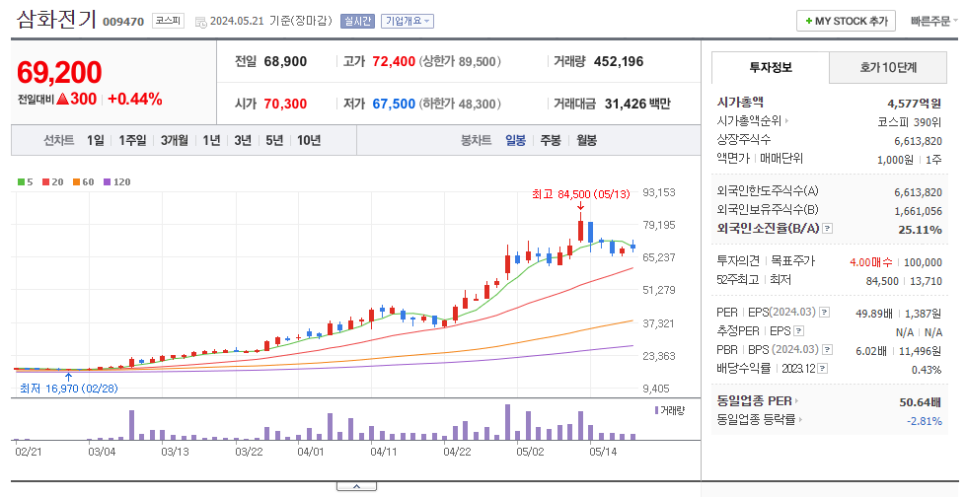Screen dimensions: 966x497
Task: Select the 1년 line chart period
Action: click(x=211, y=140)
